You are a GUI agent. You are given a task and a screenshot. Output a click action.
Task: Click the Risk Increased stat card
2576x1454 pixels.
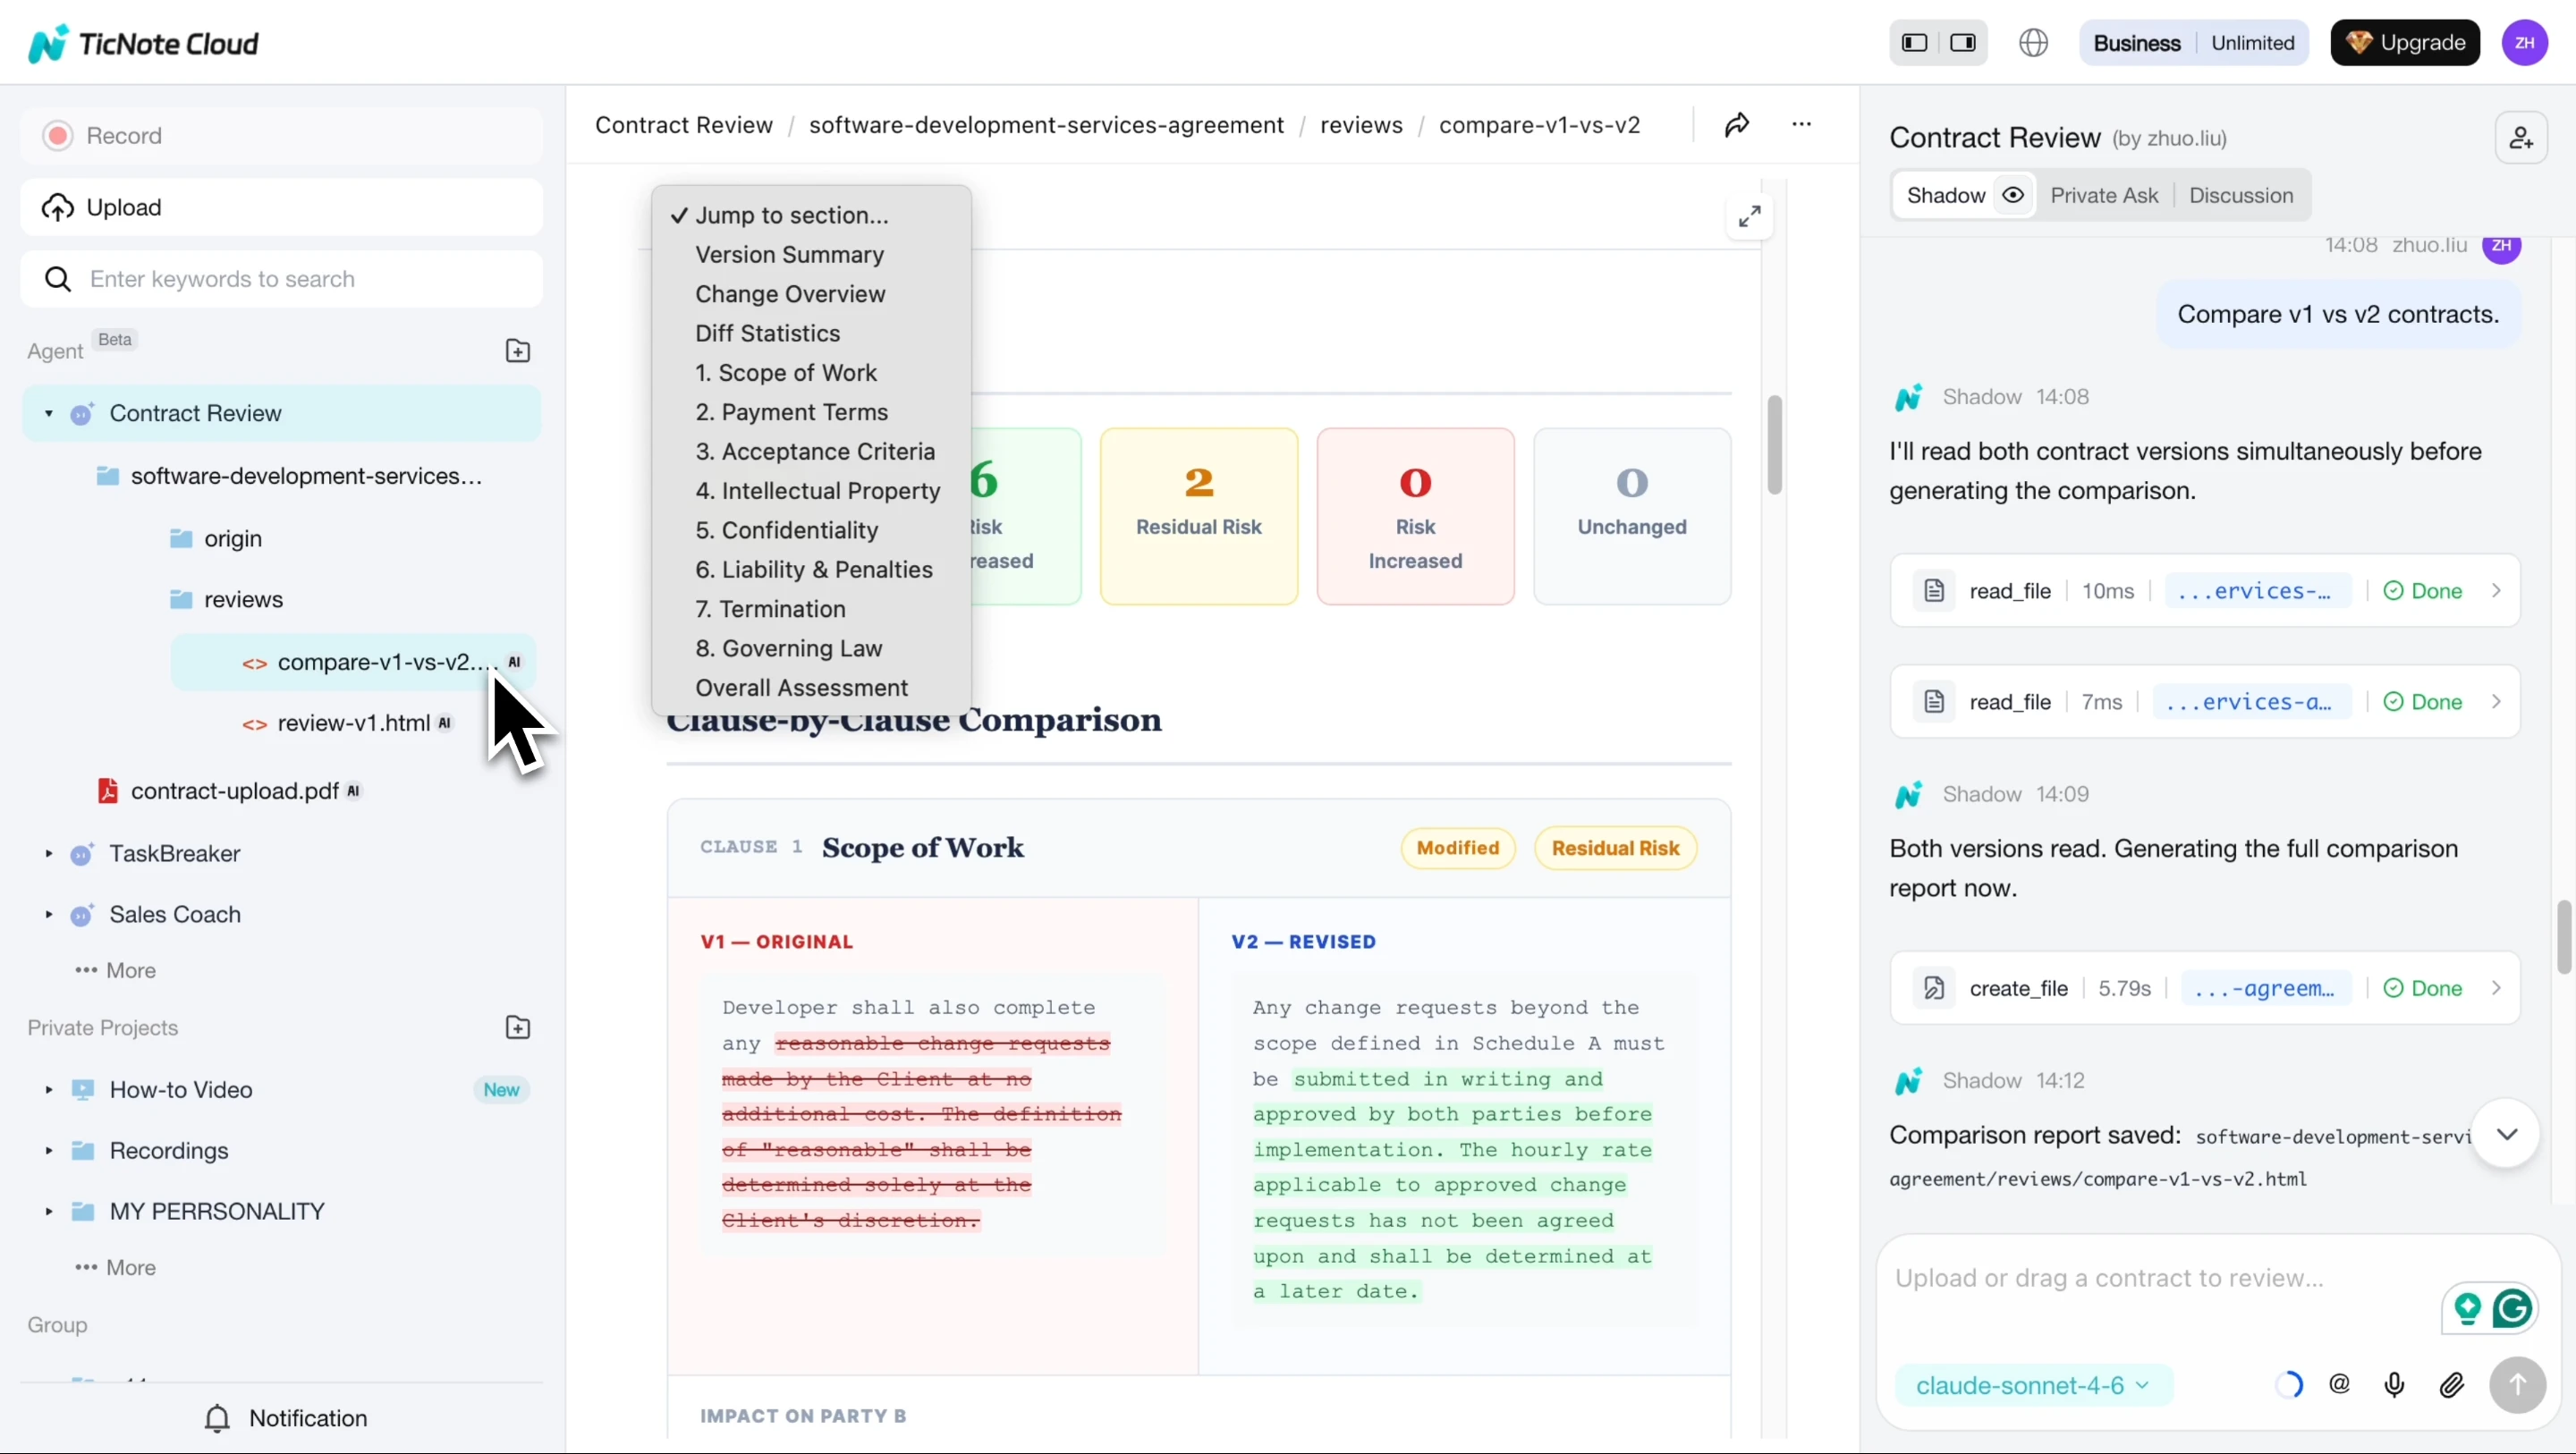click(x=1415, y=516)
